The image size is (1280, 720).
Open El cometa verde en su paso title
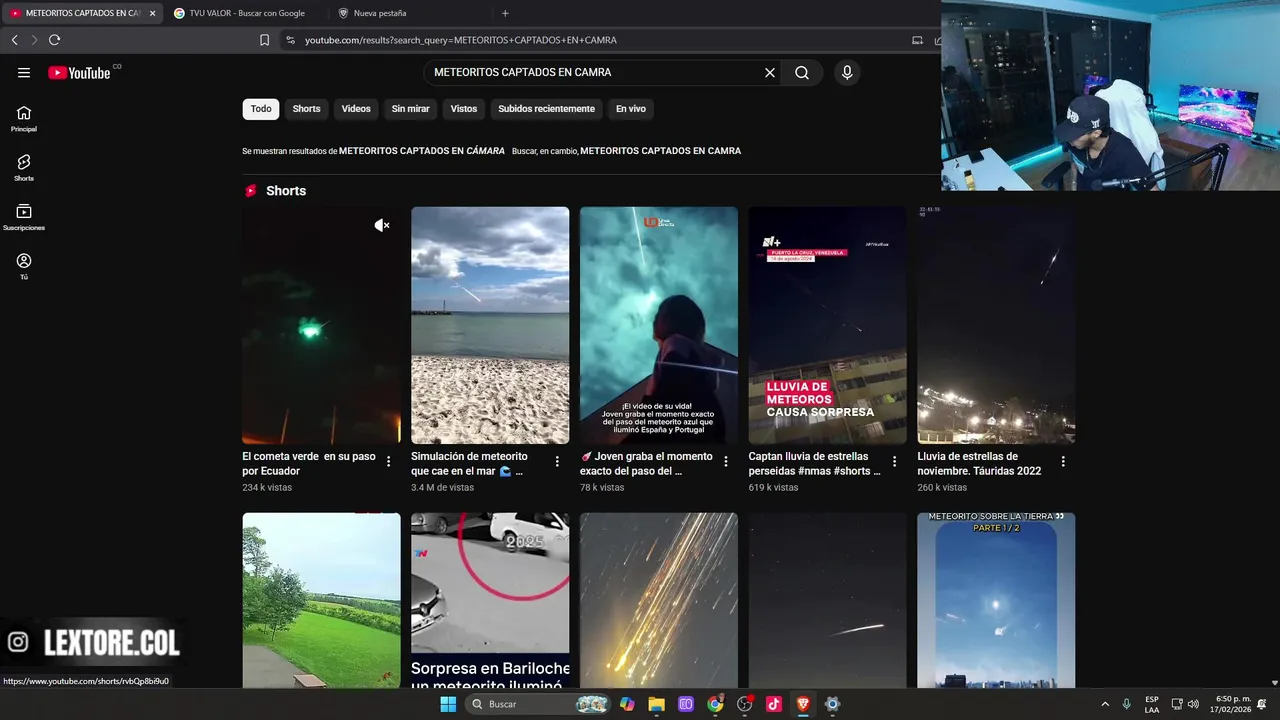click(309, 463)
